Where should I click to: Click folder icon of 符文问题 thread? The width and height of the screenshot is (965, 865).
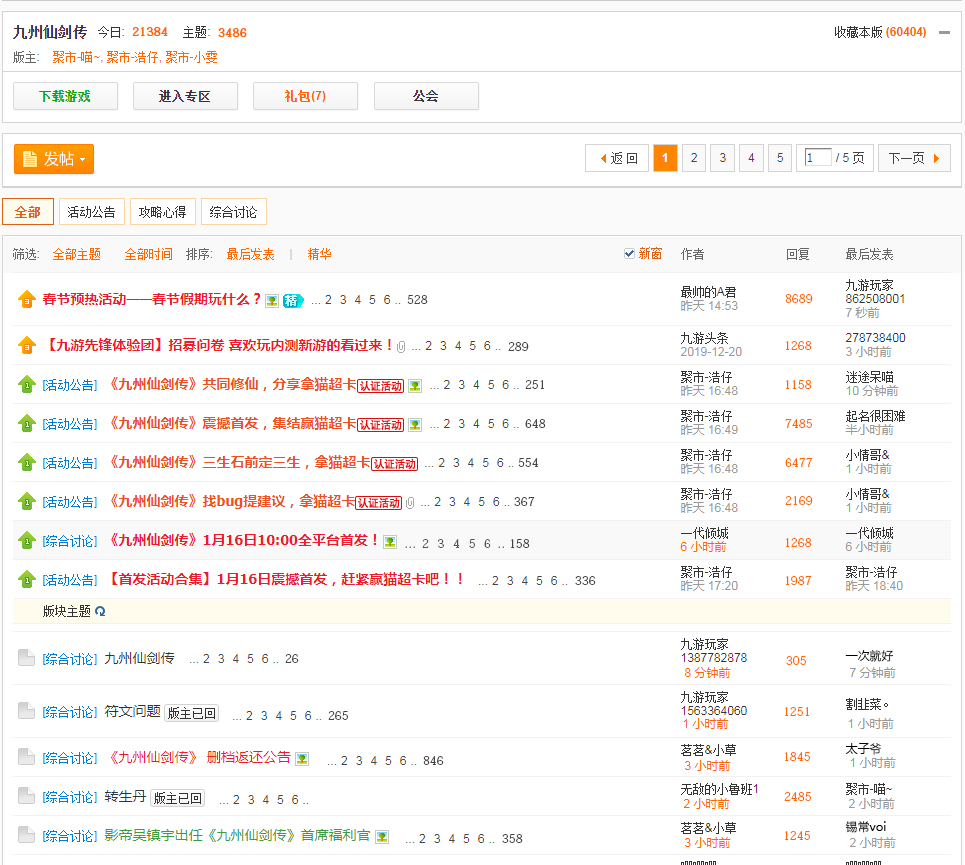[x=26, y=711]
